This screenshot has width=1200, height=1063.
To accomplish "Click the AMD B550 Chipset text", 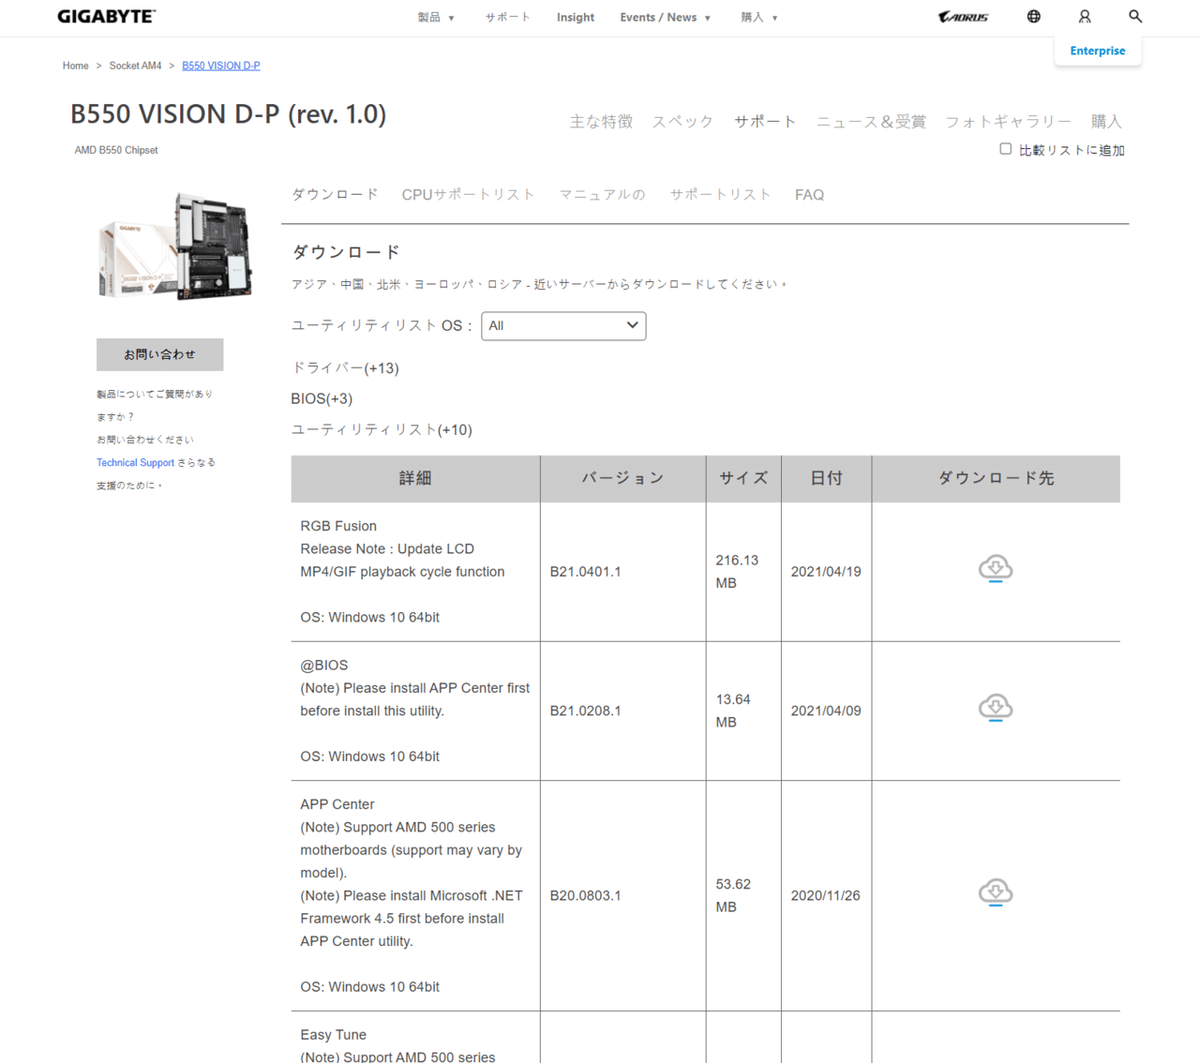I will point(116,150).
